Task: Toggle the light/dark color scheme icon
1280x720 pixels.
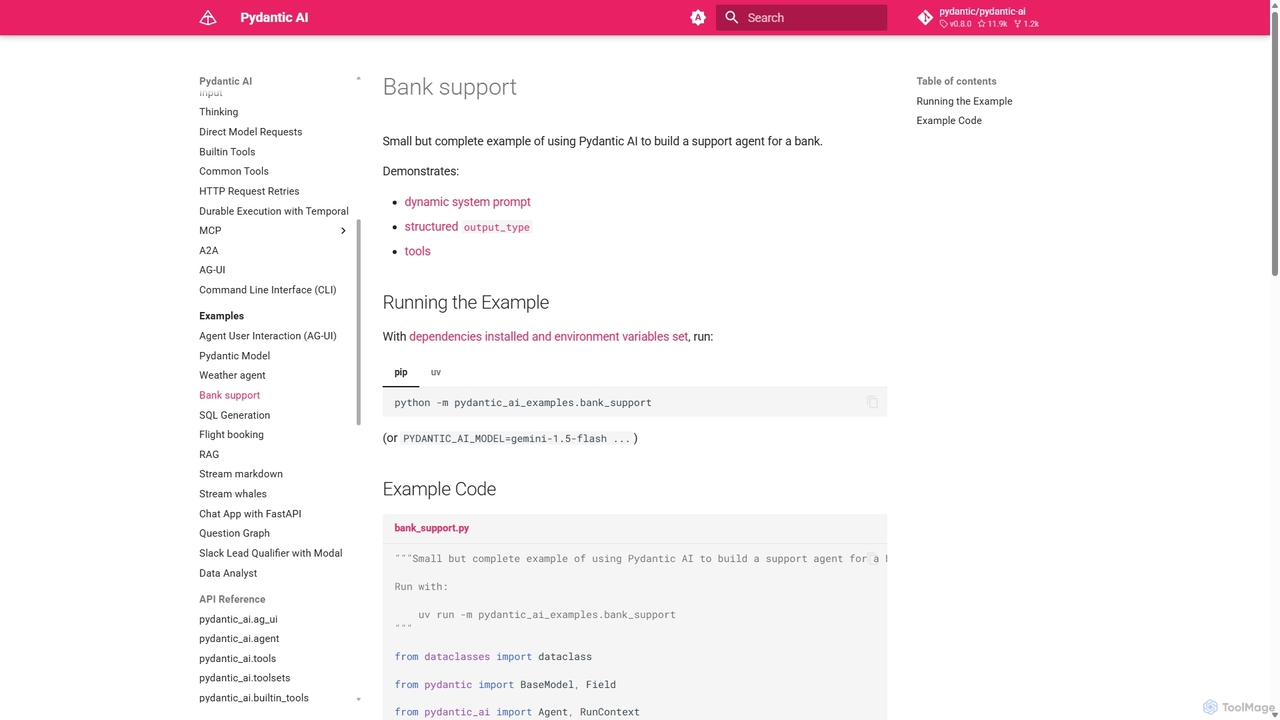Action: click(x=698, y=18)
